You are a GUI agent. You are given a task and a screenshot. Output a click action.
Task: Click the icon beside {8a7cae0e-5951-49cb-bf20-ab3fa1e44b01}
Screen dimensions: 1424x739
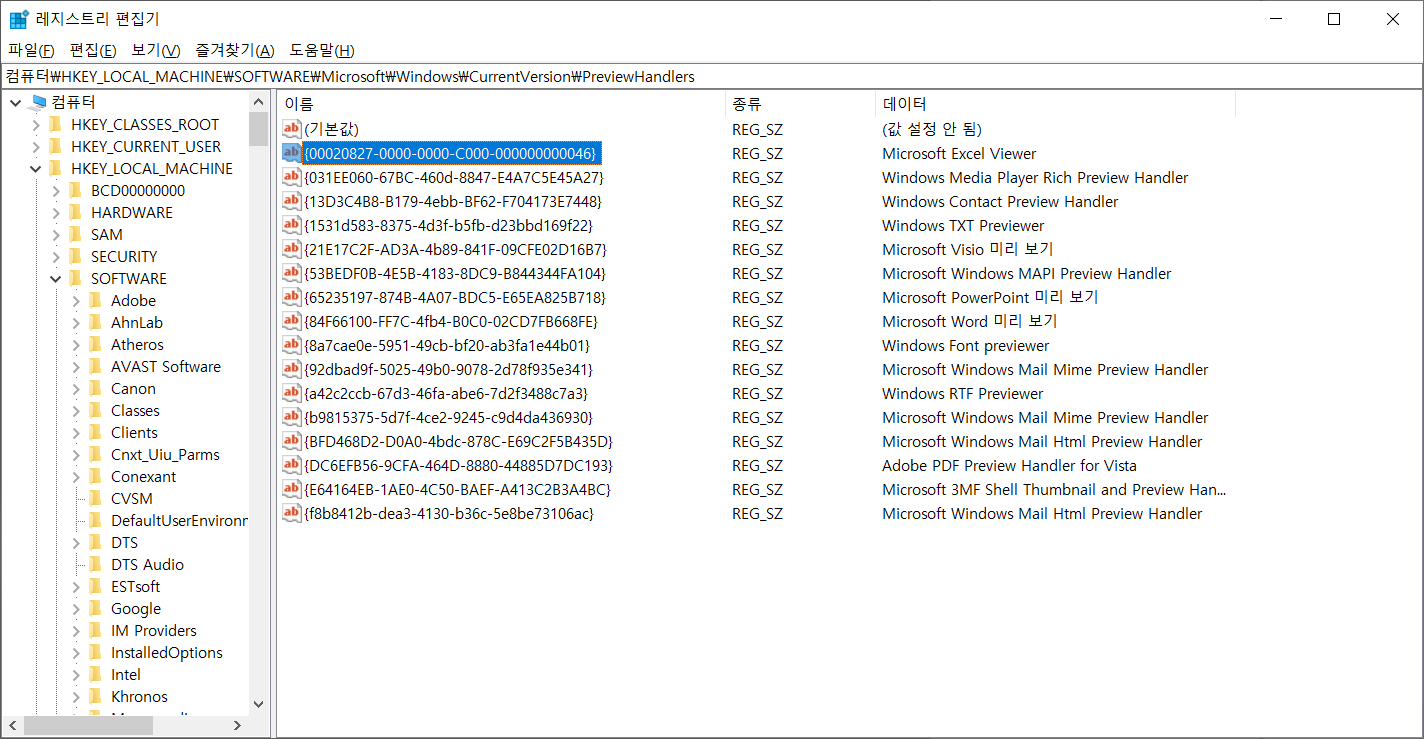(x=292, y=345)
